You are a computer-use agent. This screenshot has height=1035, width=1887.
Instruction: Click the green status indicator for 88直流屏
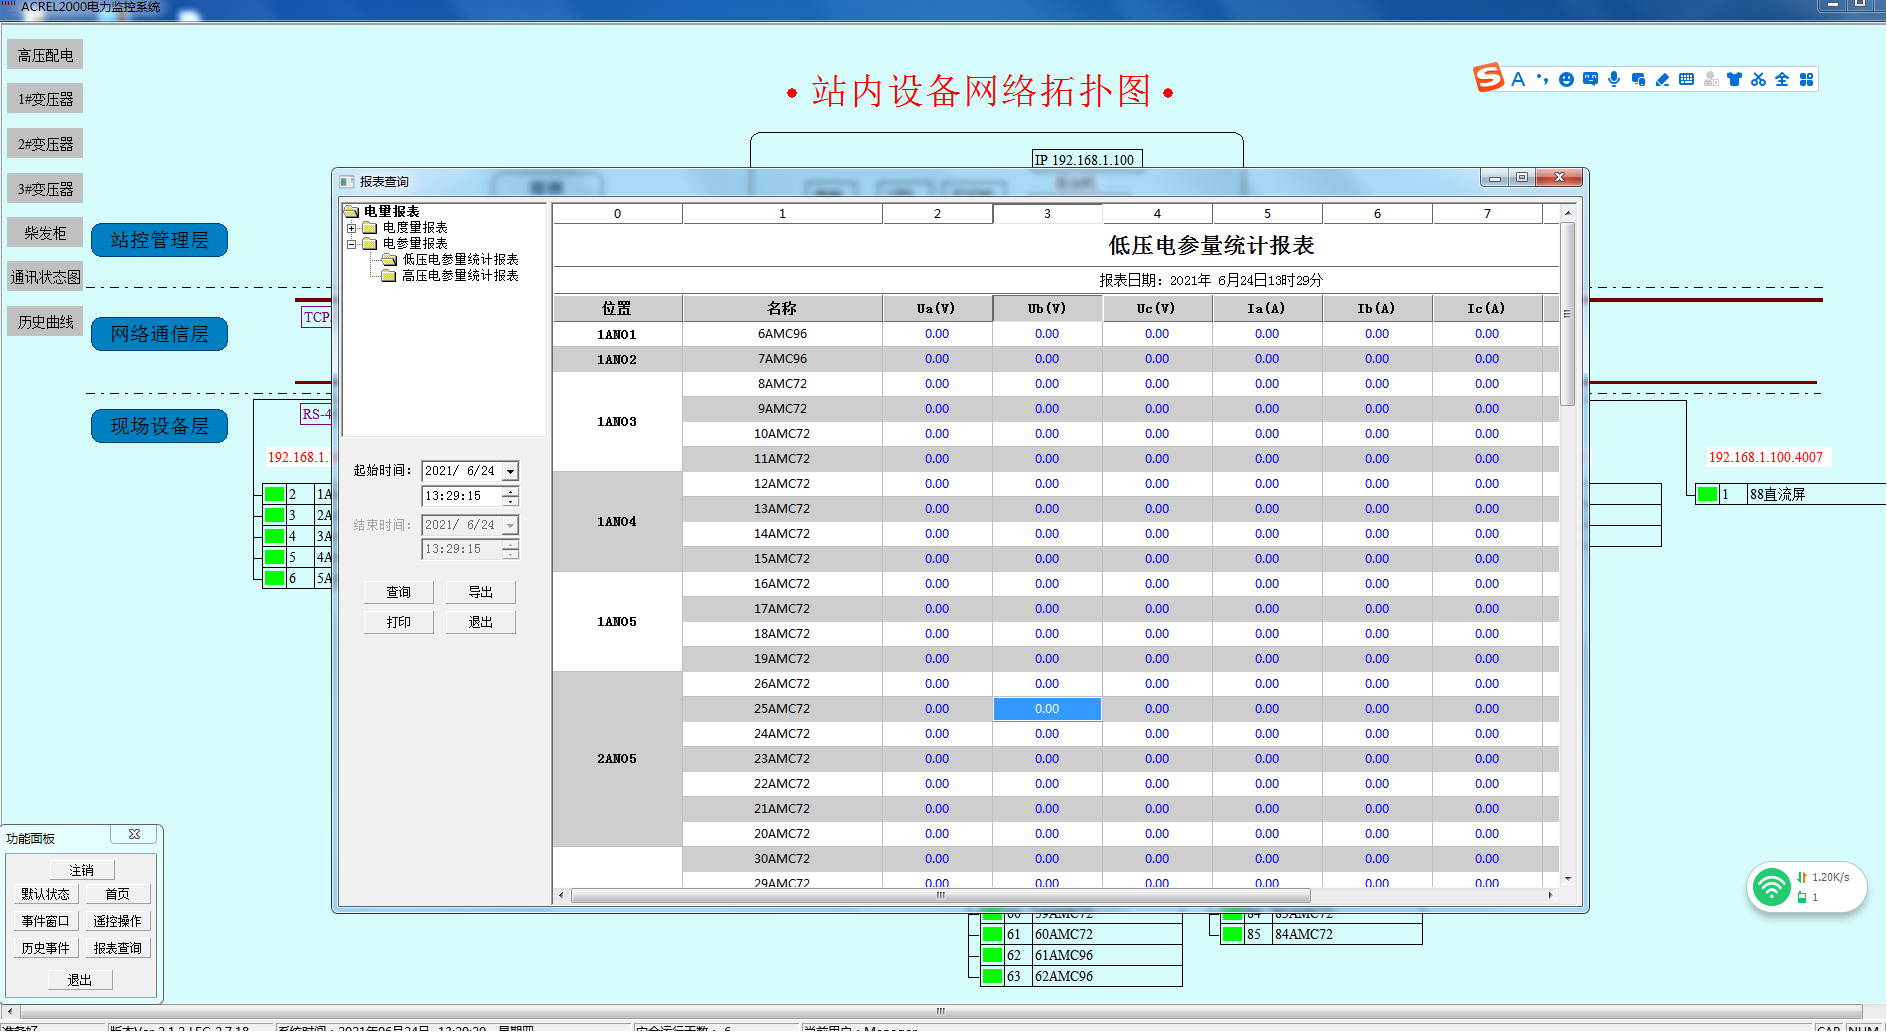pos(1708,494)
